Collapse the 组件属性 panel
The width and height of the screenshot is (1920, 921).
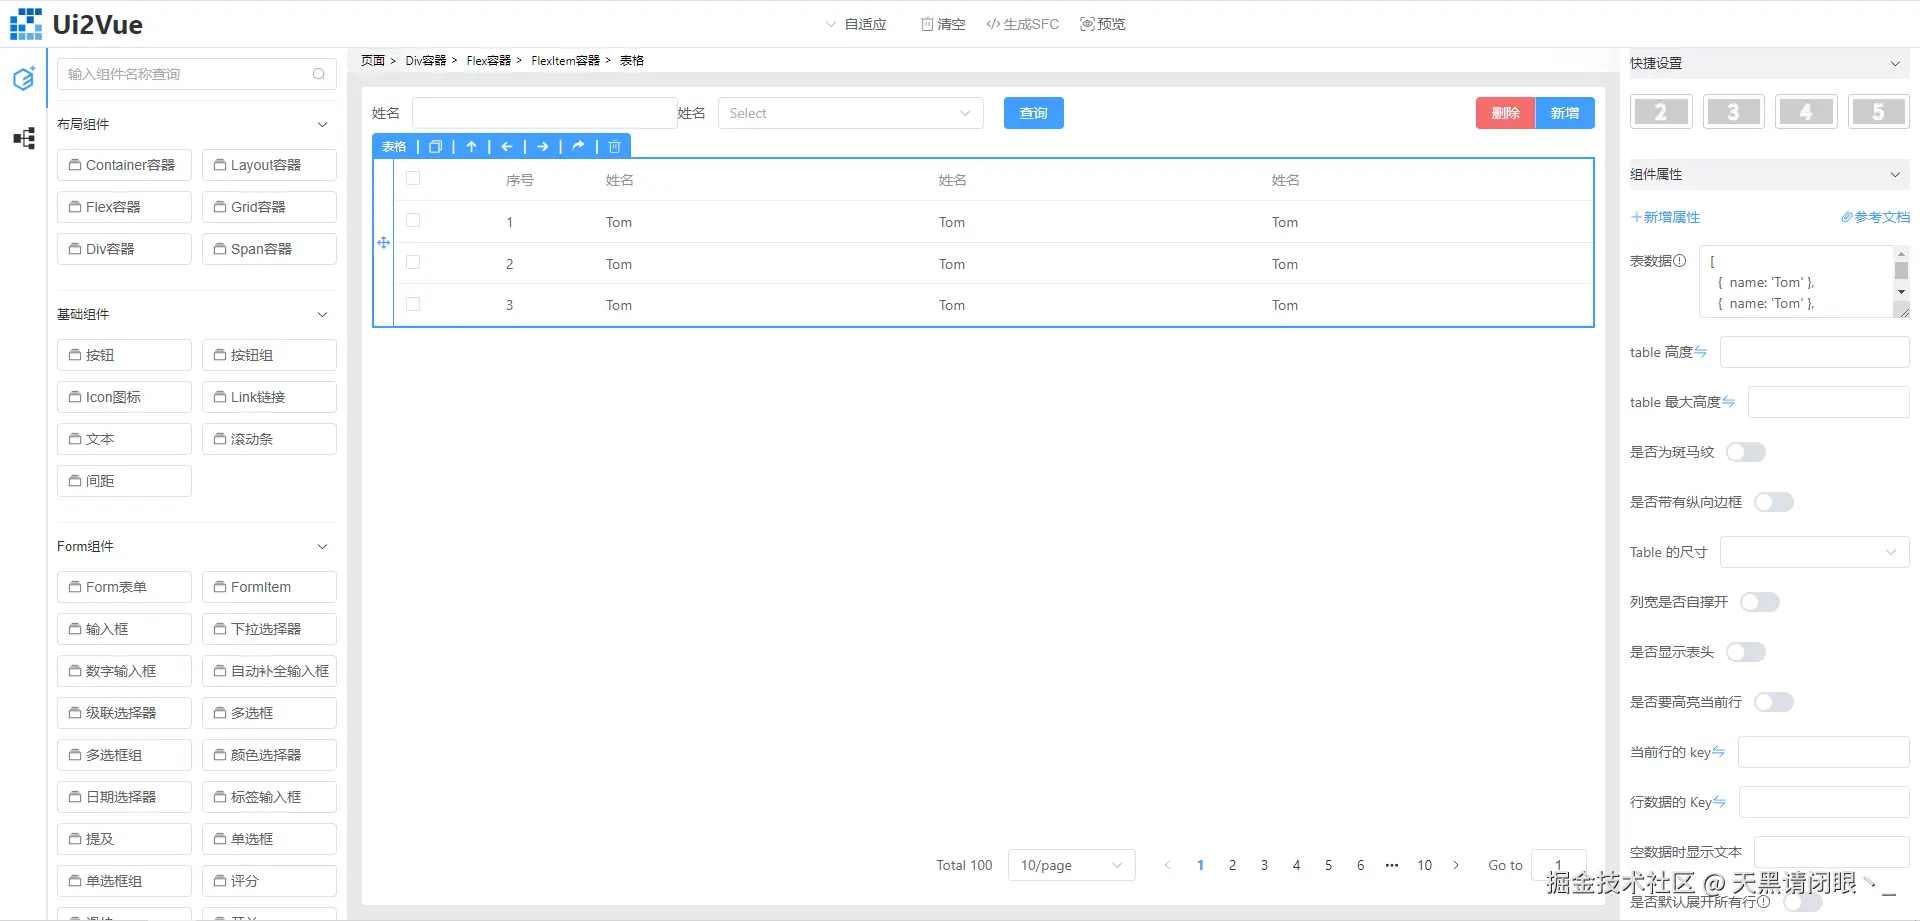(1895, 174)
